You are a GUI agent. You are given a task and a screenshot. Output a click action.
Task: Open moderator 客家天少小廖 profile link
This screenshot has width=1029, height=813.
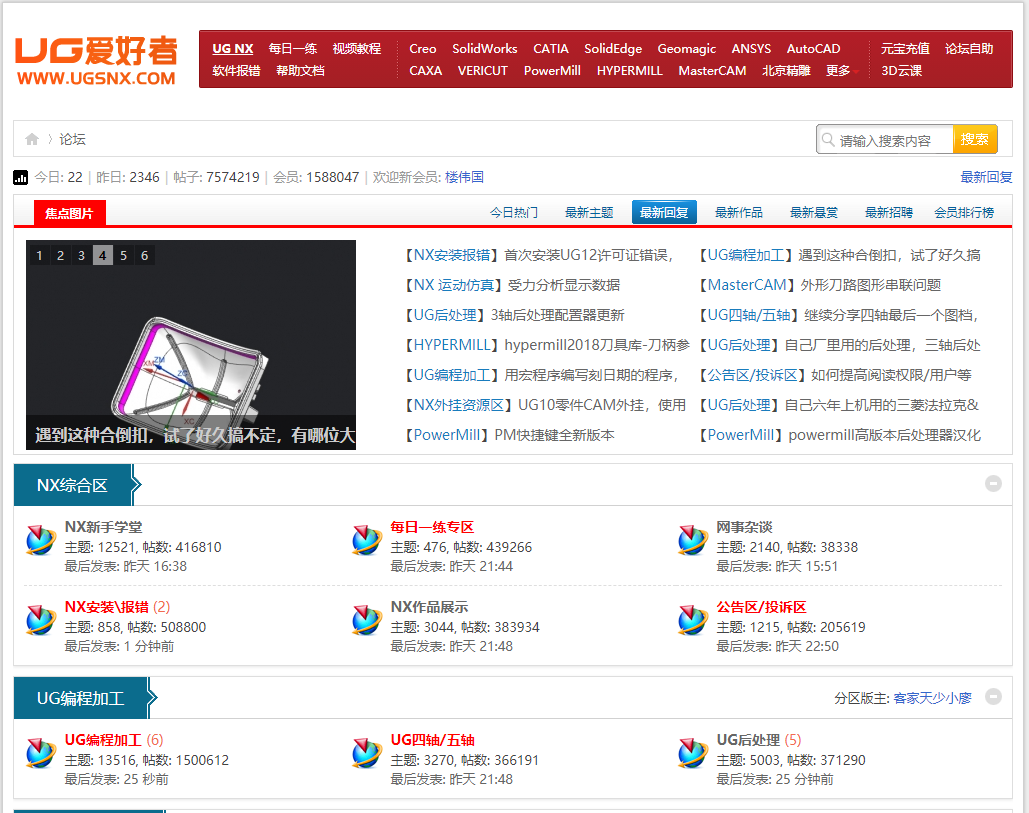[932, 698]
